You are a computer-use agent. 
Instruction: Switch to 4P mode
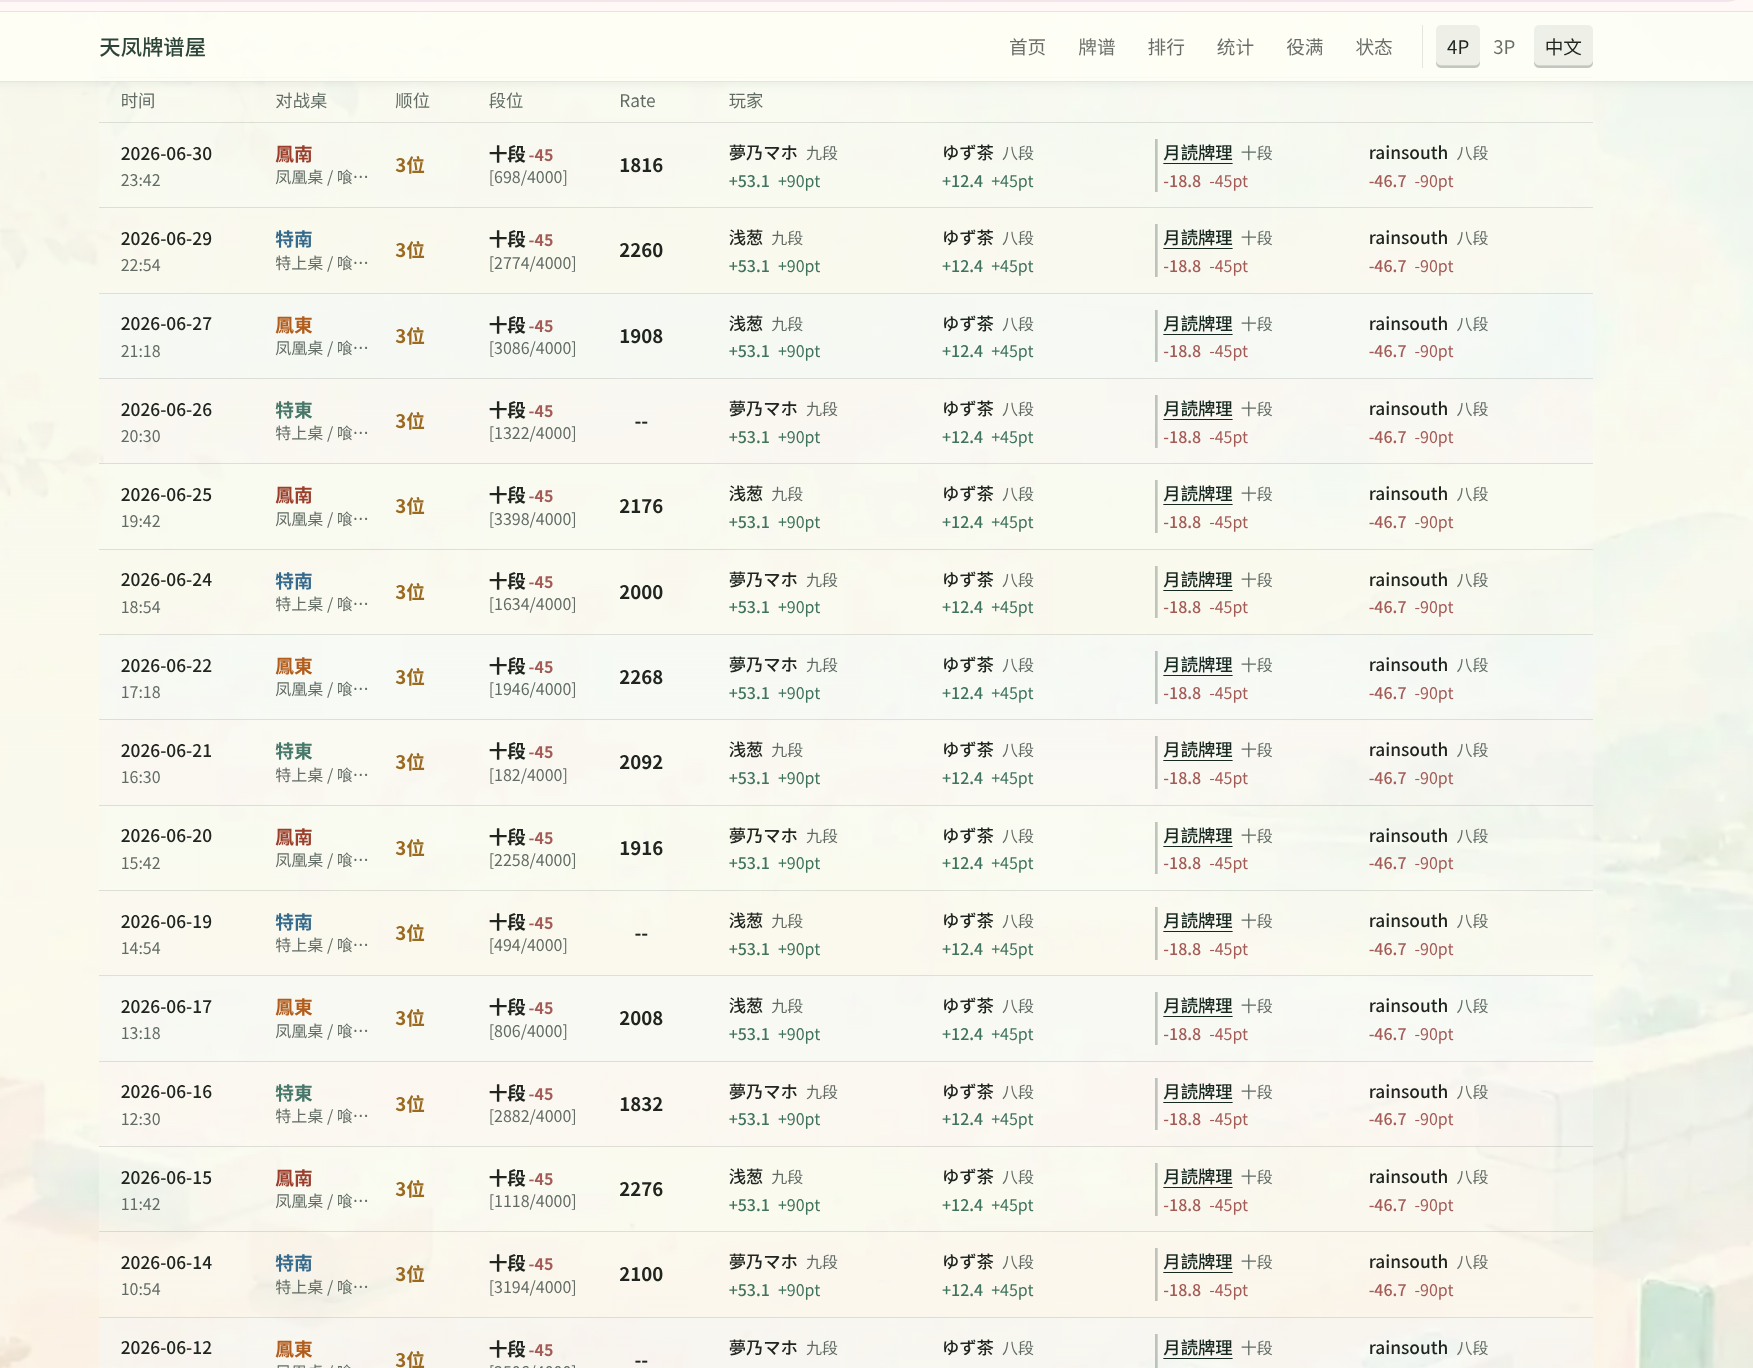tap(1457, 47)
